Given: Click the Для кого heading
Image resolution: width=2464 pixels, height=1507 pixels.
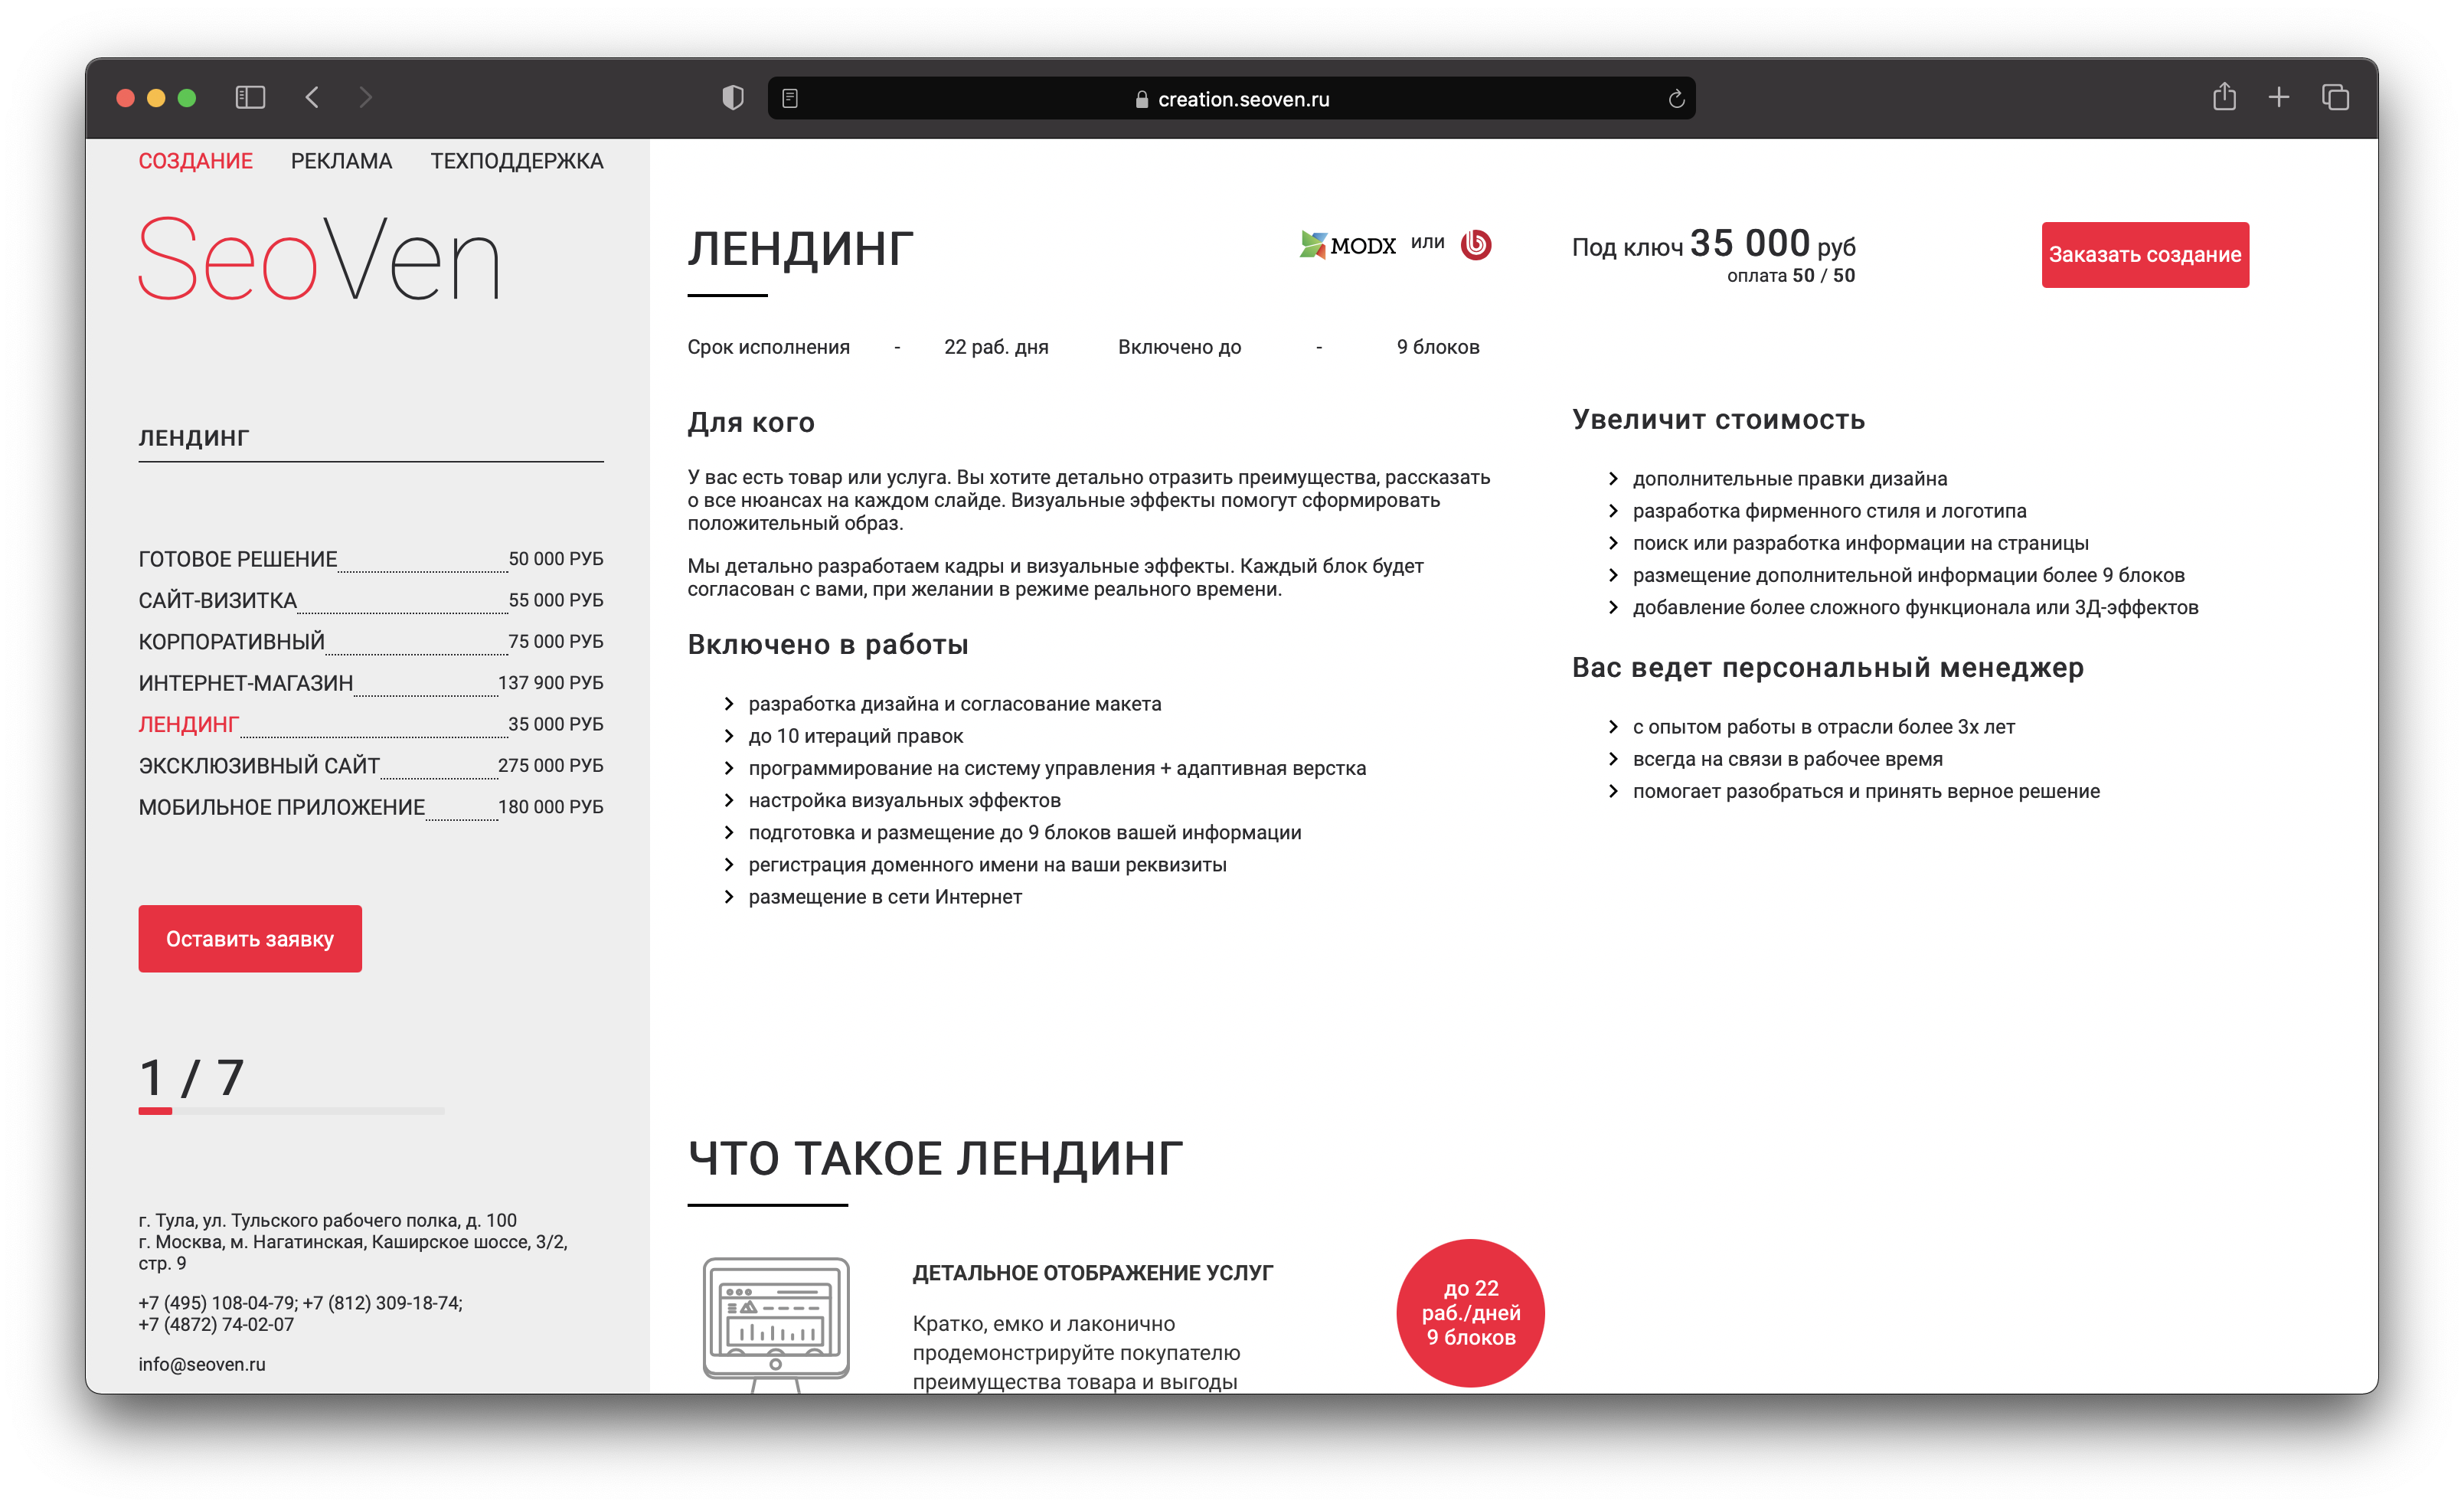Looking at the screenshot, I should tap(751, 423).
